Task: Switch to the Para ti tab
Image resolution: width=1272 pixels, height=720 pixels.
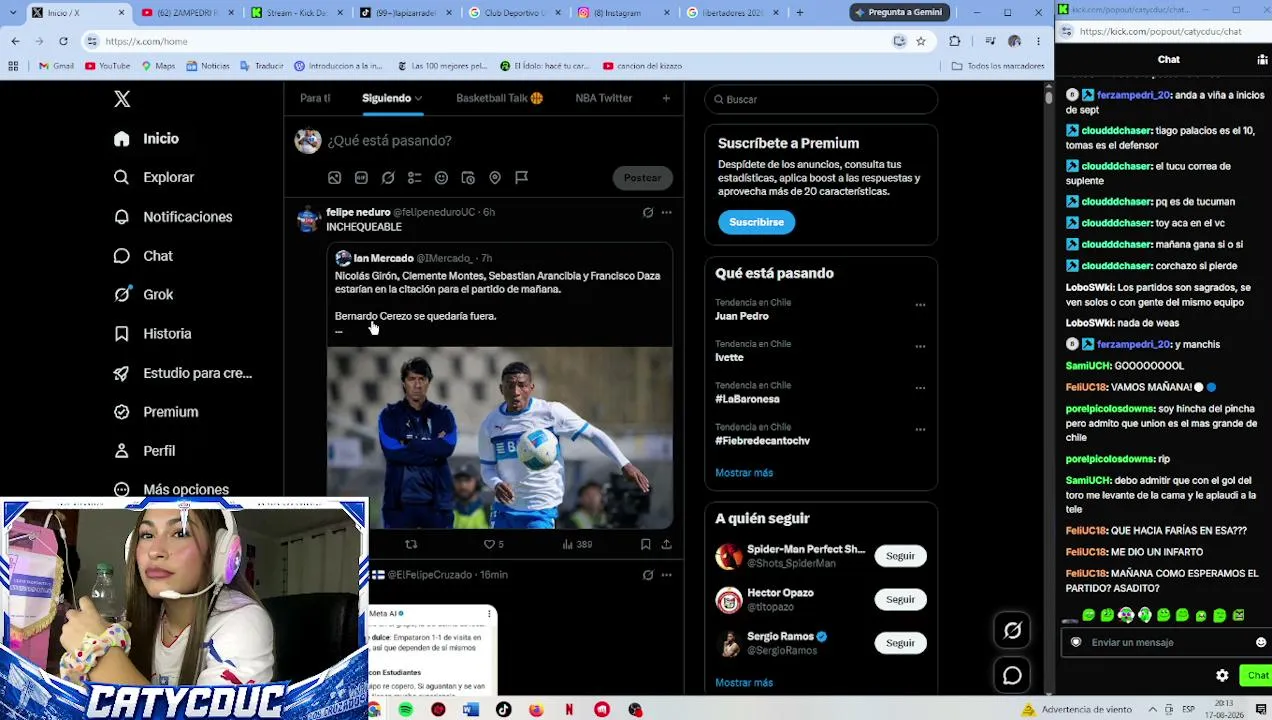Action: pos(315,98)
